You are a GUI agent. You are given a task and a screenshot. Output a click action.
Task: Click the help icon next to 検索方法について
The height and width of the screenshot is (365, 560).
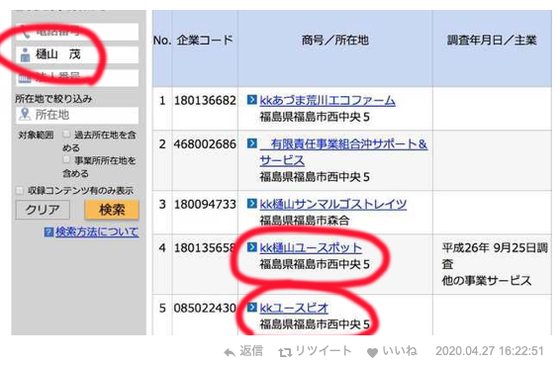(49, 232)
